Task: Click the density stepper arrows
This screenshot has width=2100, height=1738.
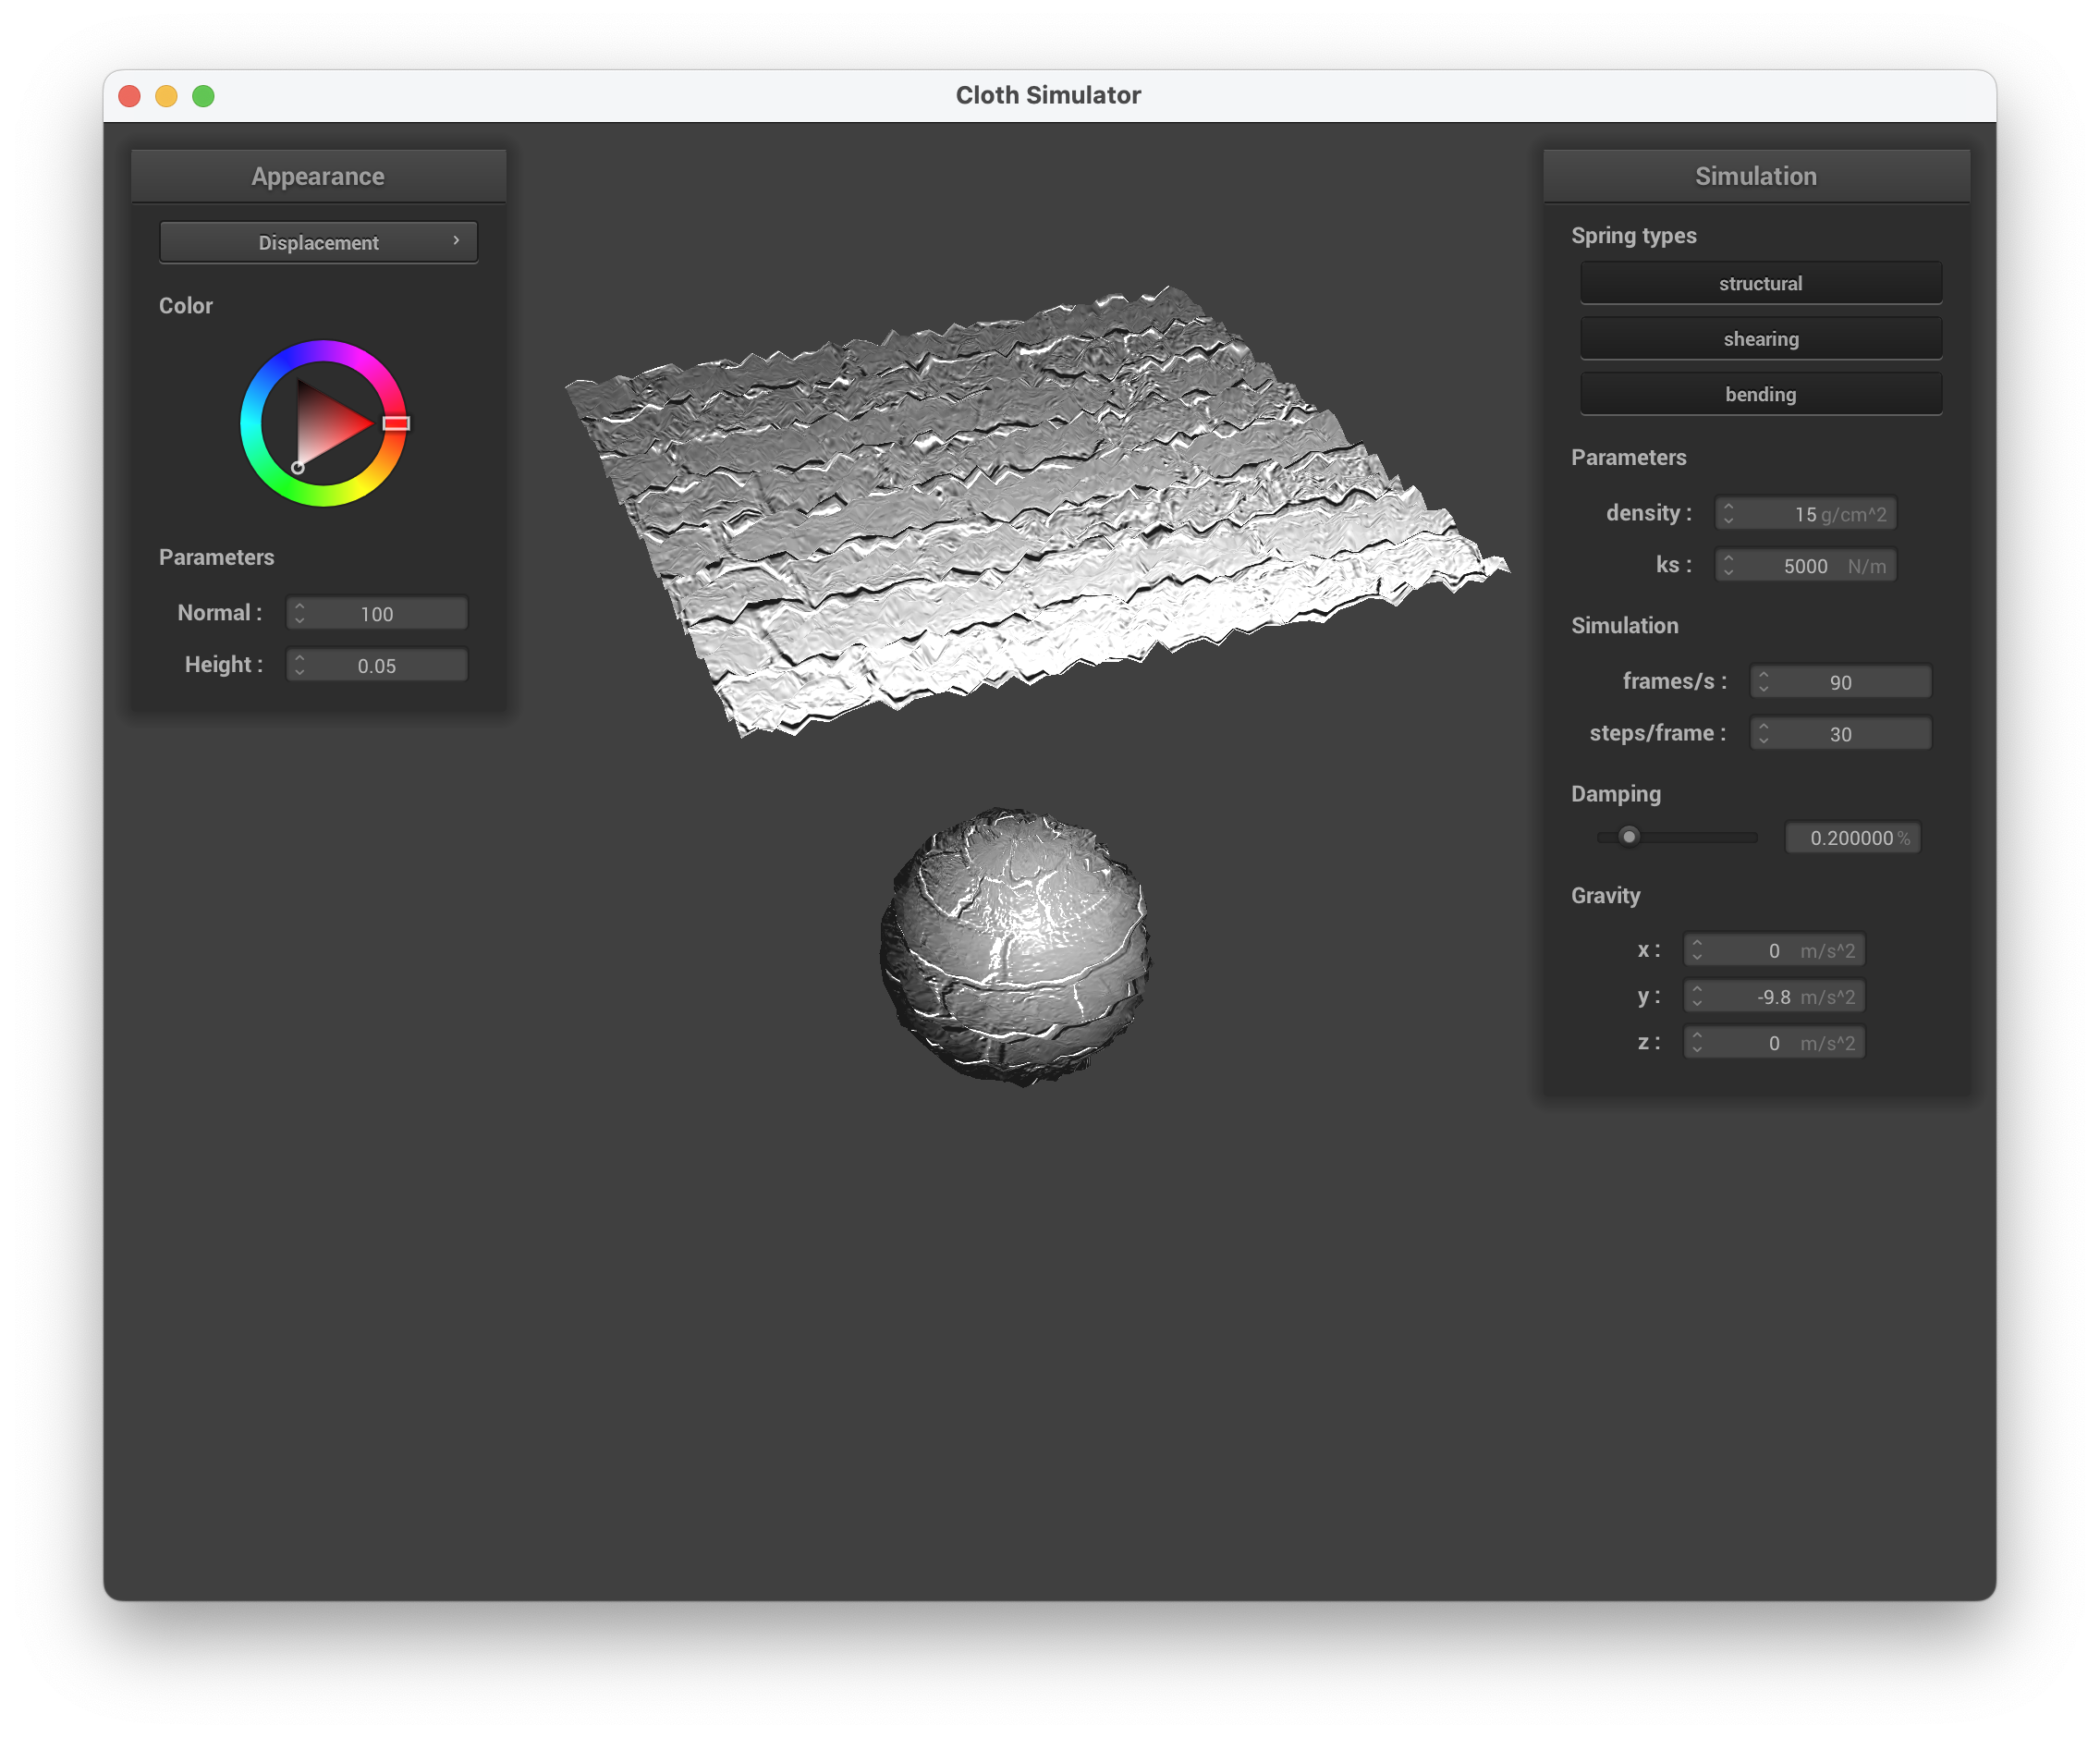Action: (x=1728, y=514)
